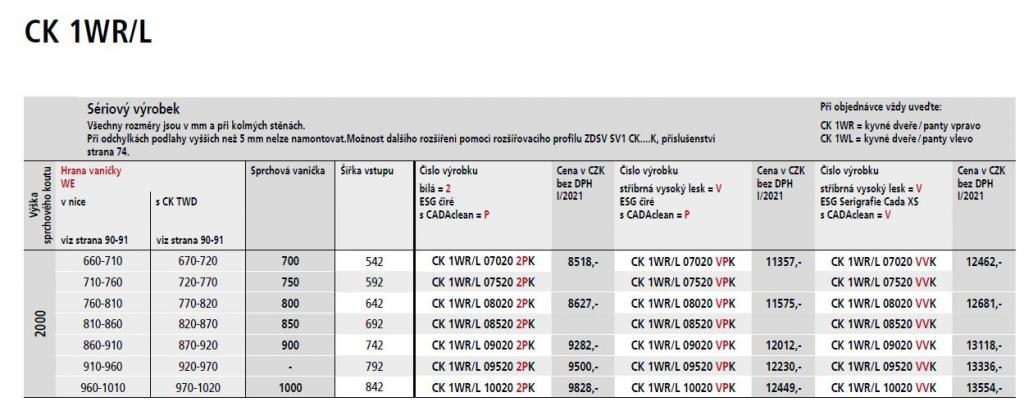The height and width of the screenshot is (415, 1024).
Task: Select the Šířka vstupu column header
Action: [x=367, y=171]
